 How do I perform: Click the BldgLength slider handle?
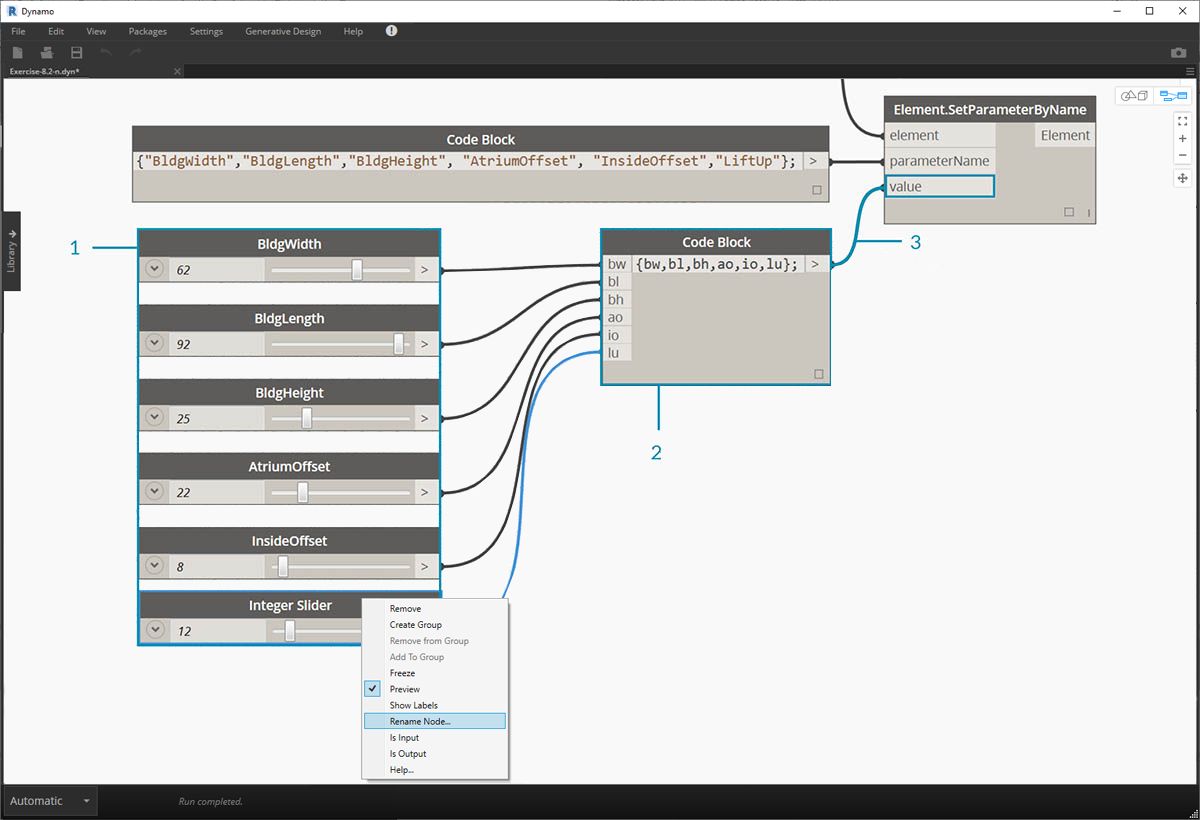(x=399, y=344)
